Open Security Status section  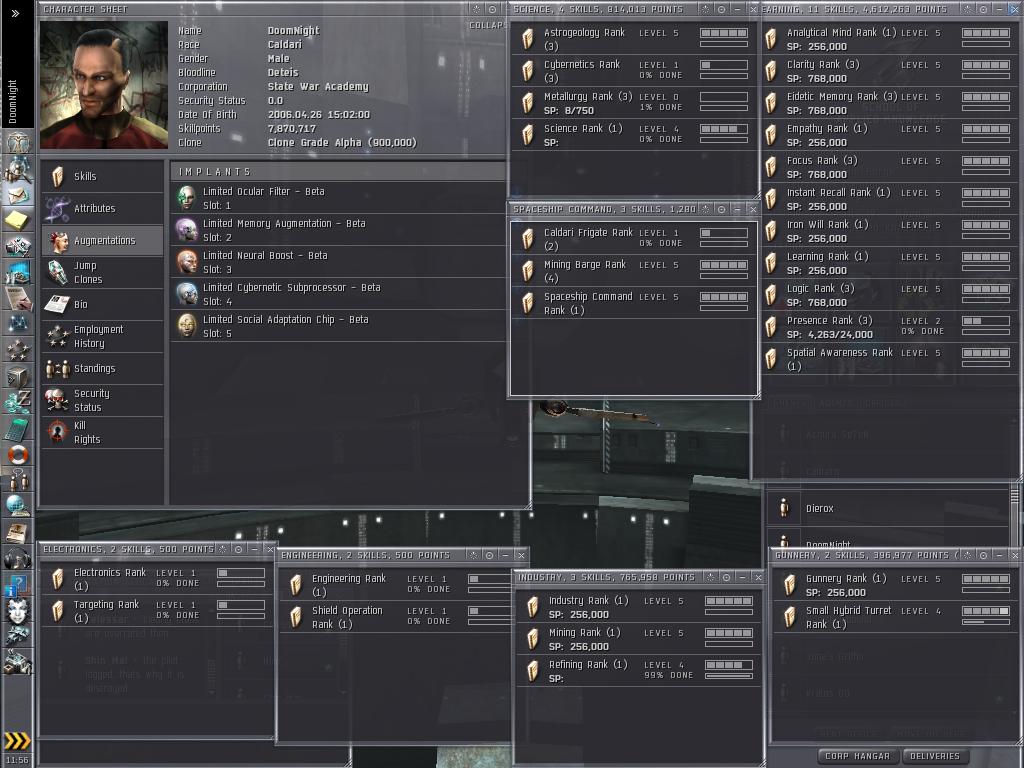pos(103,400)
